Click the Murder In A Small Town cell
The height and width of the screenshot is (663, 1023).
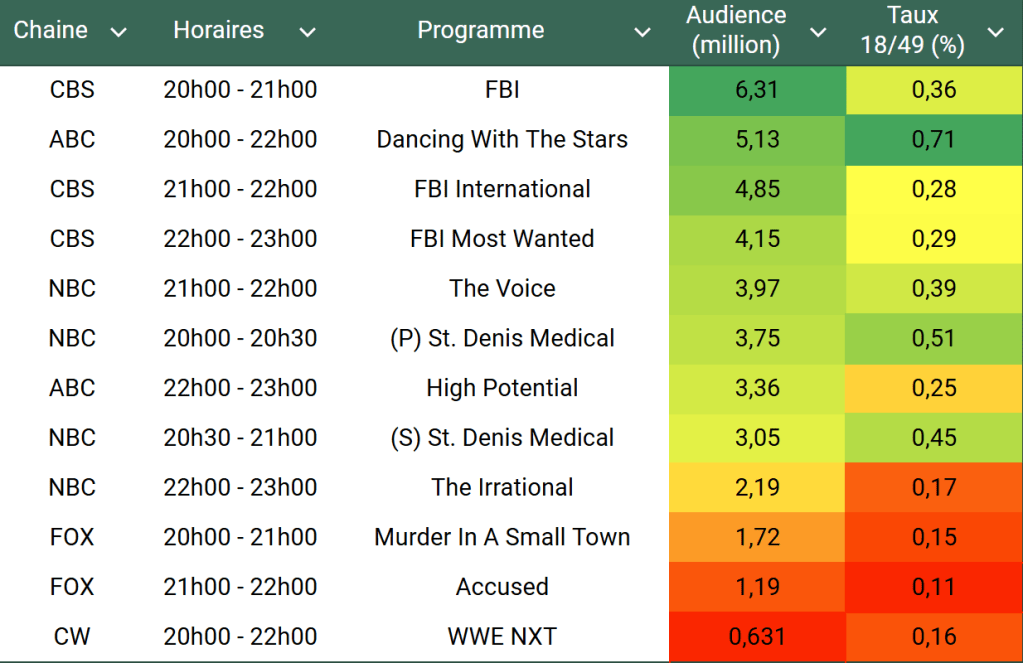tap(502, 537)
